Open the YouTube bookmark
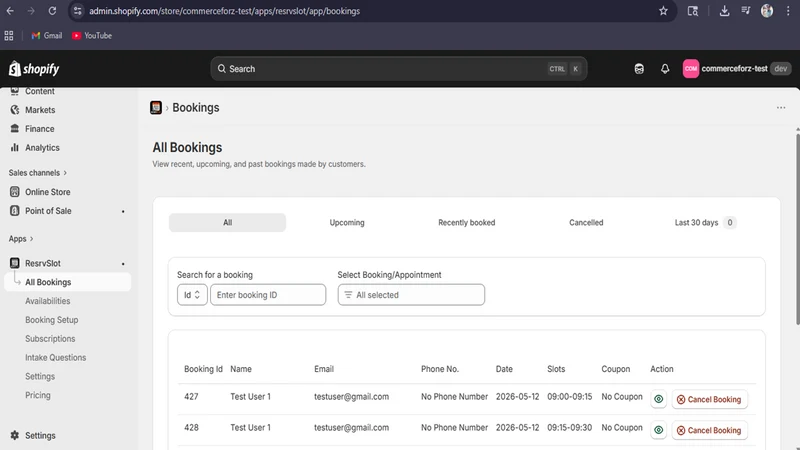The width and height of the screenshot is (800, 450). point(92,36)
